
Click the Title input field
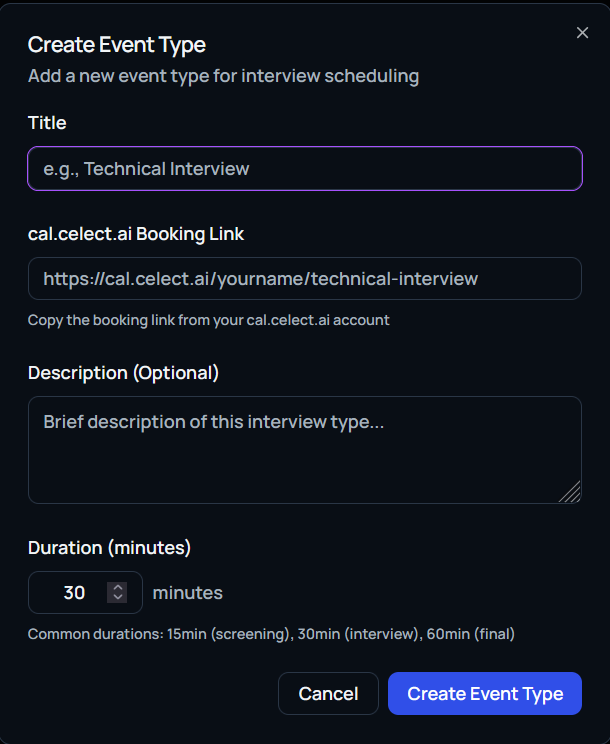pos(304,169)
